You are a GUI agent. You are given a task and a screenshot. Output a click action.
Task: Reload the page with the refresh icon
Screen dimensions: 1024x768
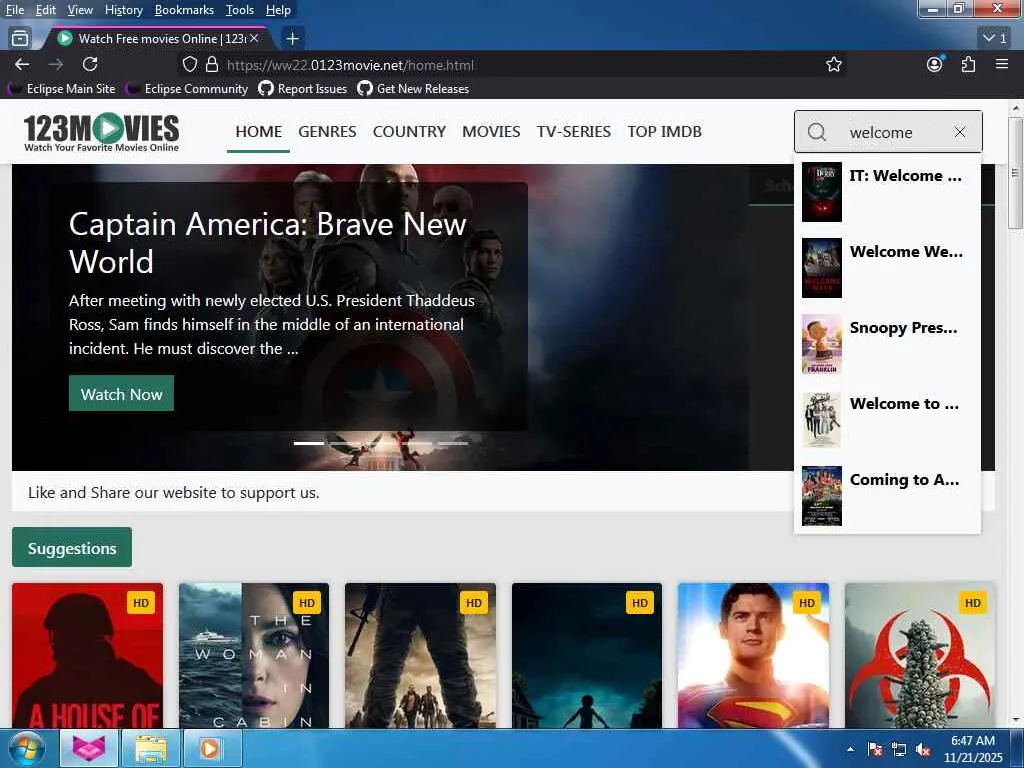pyautogui.click(x=90, y=64)
